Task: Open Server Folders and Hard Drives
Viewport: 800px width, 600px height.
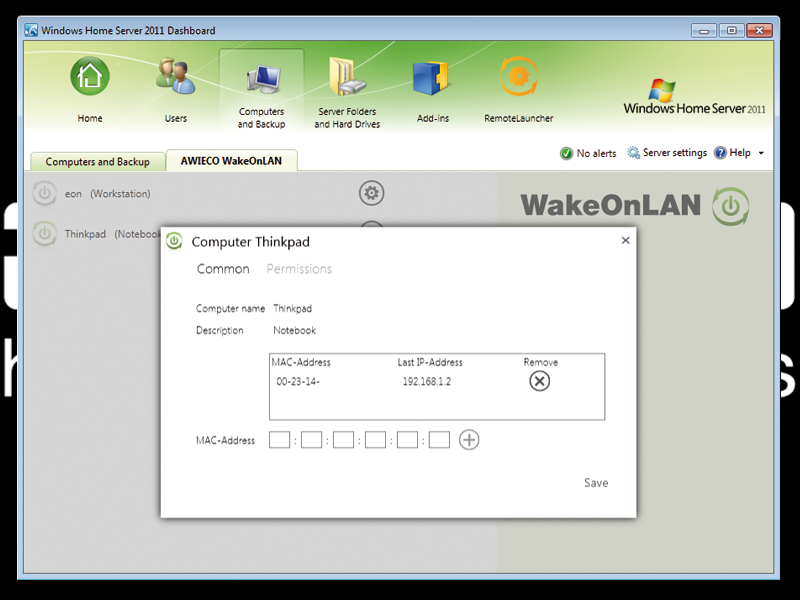Action: tap(347, 77)
